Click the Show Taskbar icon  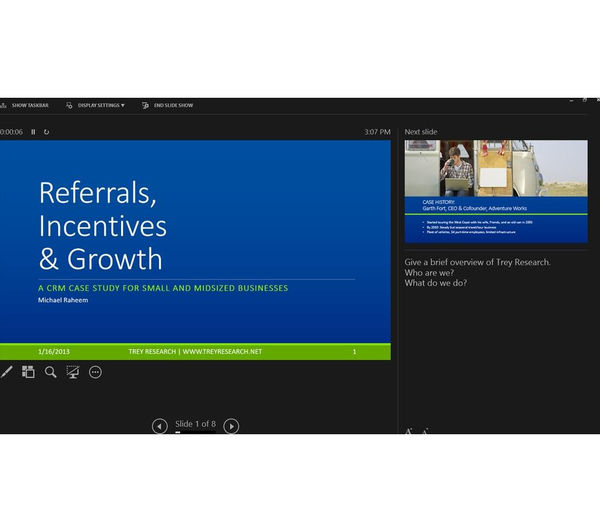3,105
